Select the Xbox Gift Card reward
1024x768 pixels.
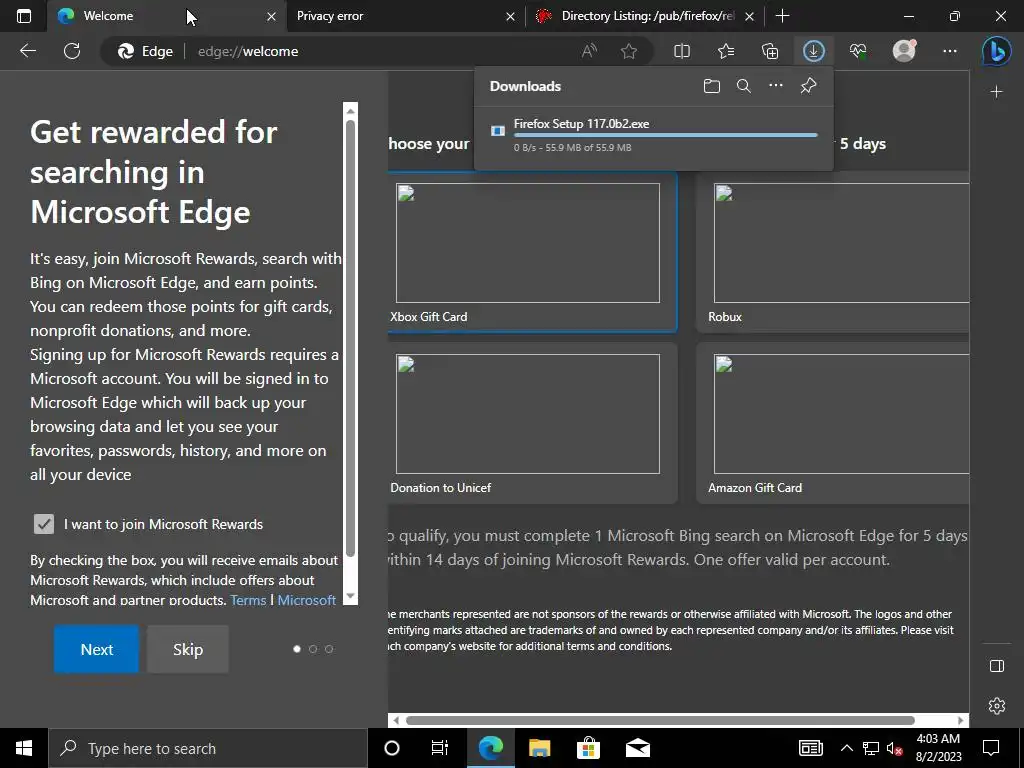(x=532, y=252)
